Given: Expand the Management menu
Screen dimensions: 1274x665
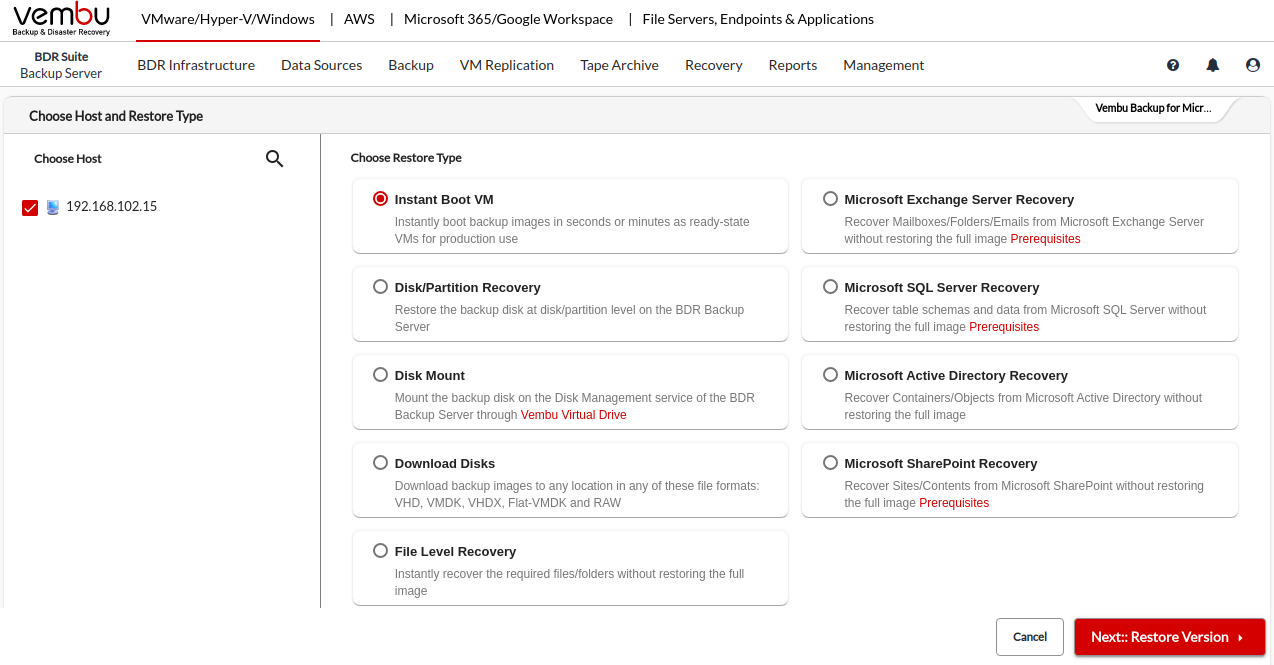Looking at the screenshot, I should [883, 65].
